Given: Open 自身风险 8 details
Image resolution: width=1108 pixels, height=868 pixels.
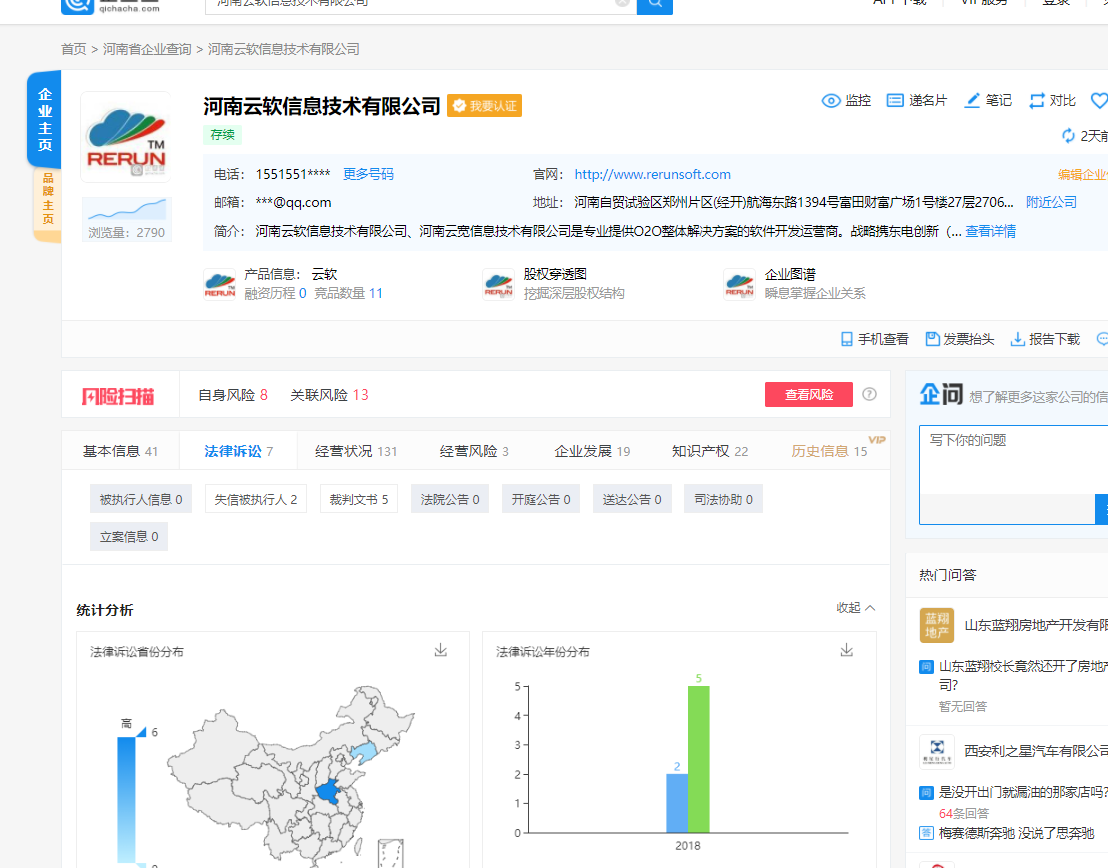Looking at the screenshot, I should (232, 395).
